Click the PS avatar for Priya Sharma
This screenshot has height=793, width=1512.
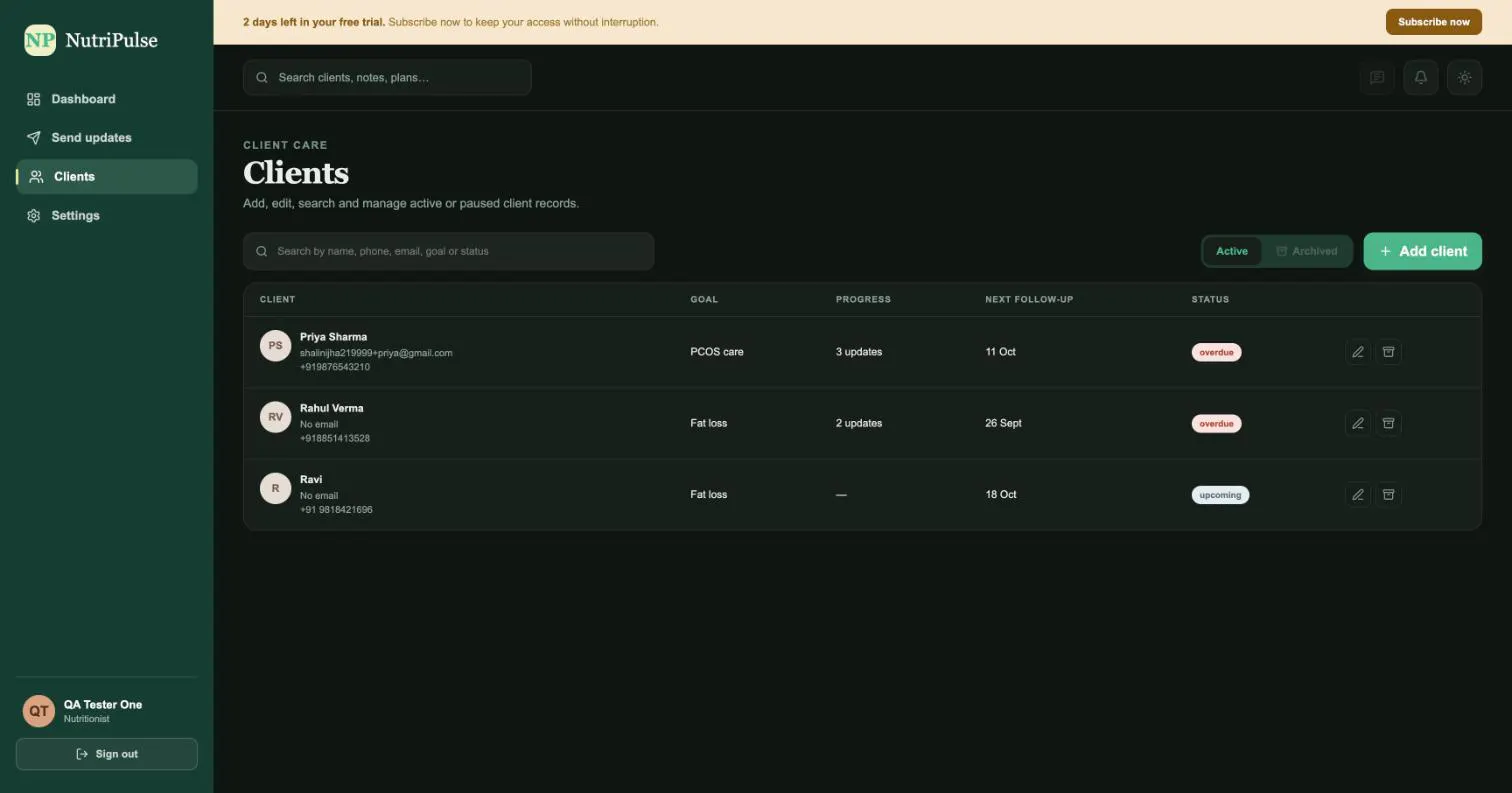276,346
